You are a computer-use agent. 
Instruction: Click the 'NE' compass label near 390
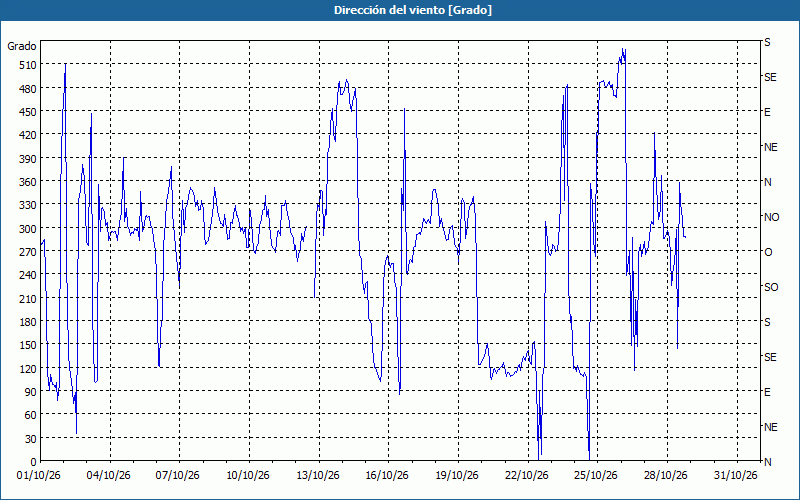click(771, 147)
